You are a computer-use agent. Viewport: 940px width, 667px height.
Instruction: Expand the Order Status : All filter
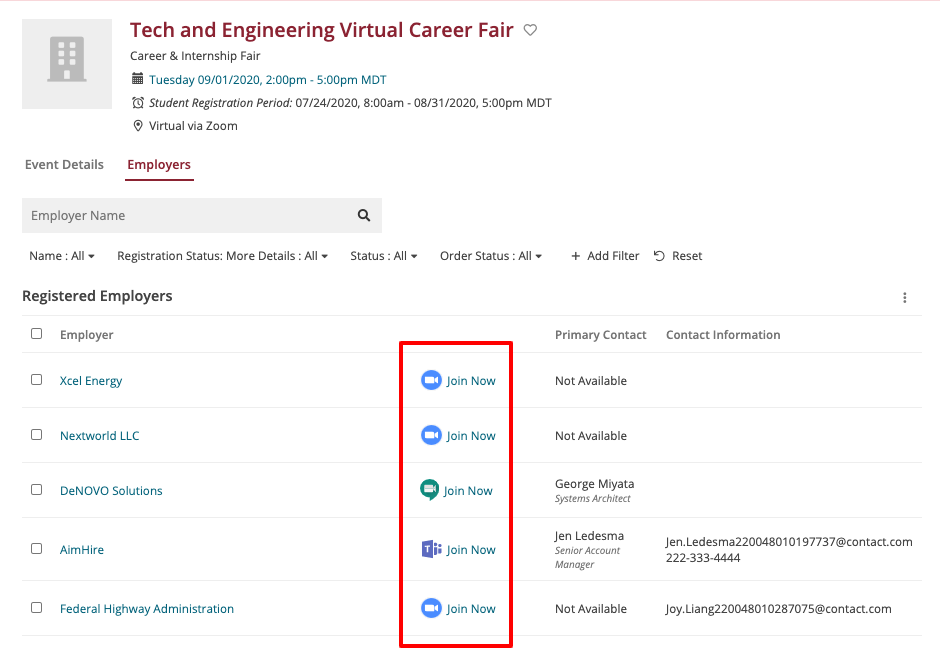(490, 256)
